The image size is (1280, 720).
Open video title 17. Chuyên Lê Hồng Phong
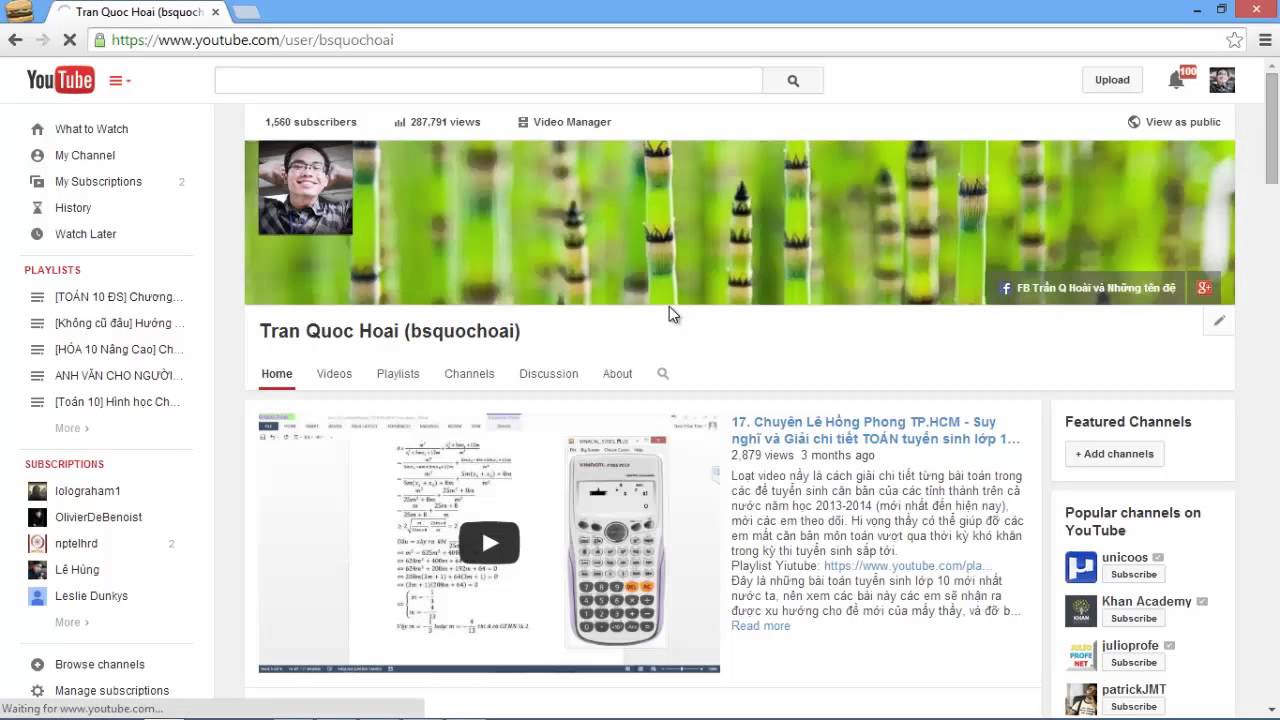click(876, 430)
